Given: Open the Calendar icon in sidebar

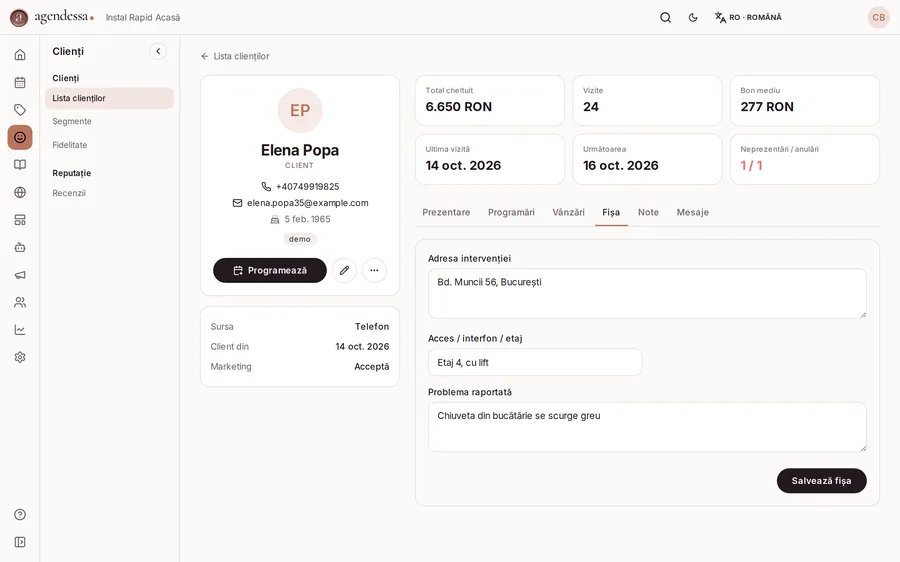Looking at the screenshot, I should pyautogui.click(x=20, y=82).
